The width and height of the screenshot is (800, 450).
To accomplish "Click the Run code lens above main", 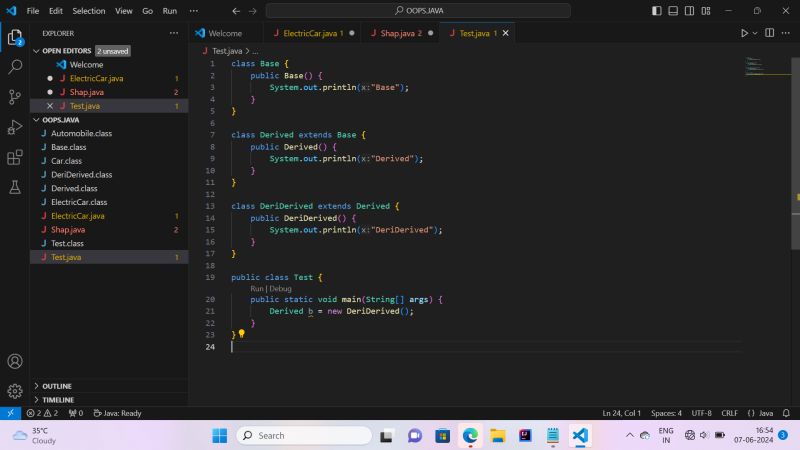I will [257, 289].
